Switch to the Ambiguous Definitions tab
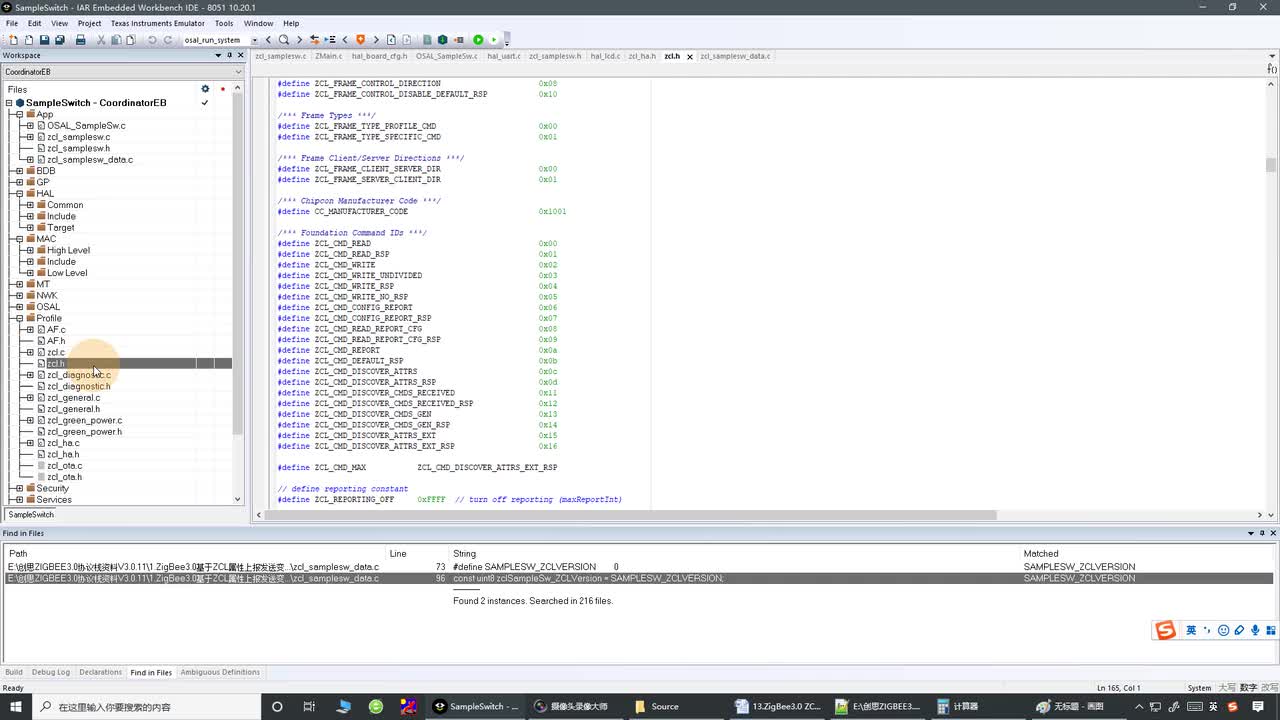The width and height of the screenshot is (1280, 720). click(220, 672)
